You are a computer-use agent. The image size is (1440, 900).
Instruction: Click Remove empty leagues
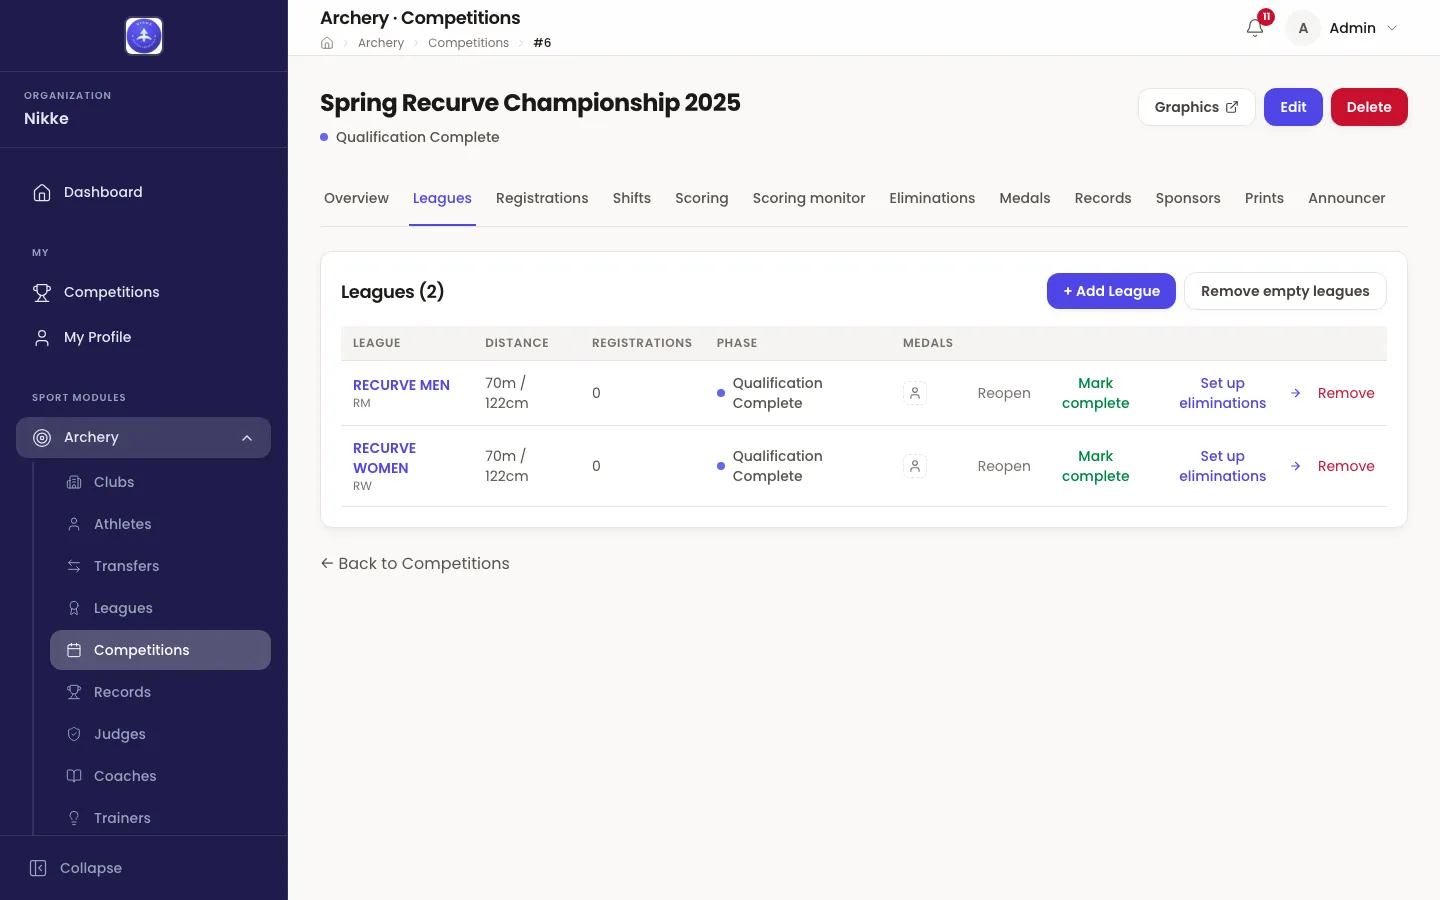pyautogui.click(x=1285, y=291)
